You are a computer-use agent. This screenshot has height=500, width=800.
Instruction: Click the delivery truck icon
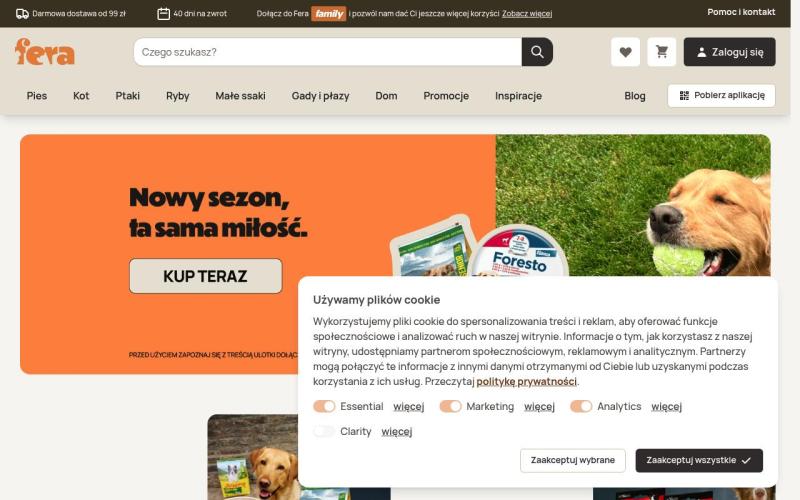[x=22, y=14]
